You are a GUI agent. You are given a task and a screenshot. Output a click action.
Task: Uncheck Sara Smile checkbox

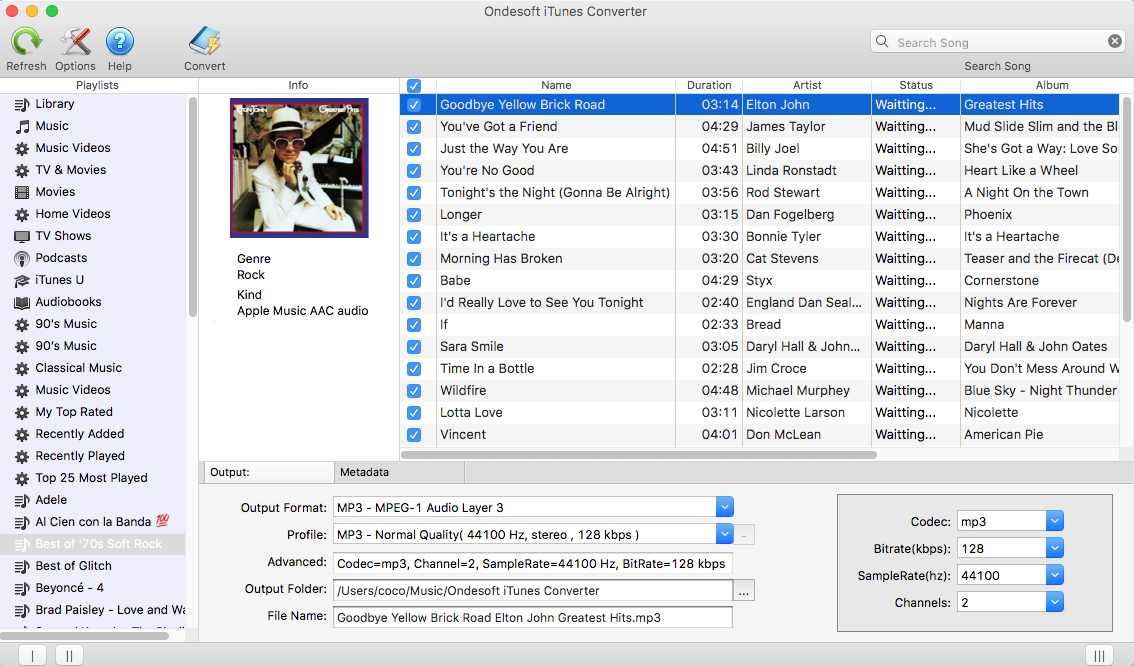click(414, 347)
